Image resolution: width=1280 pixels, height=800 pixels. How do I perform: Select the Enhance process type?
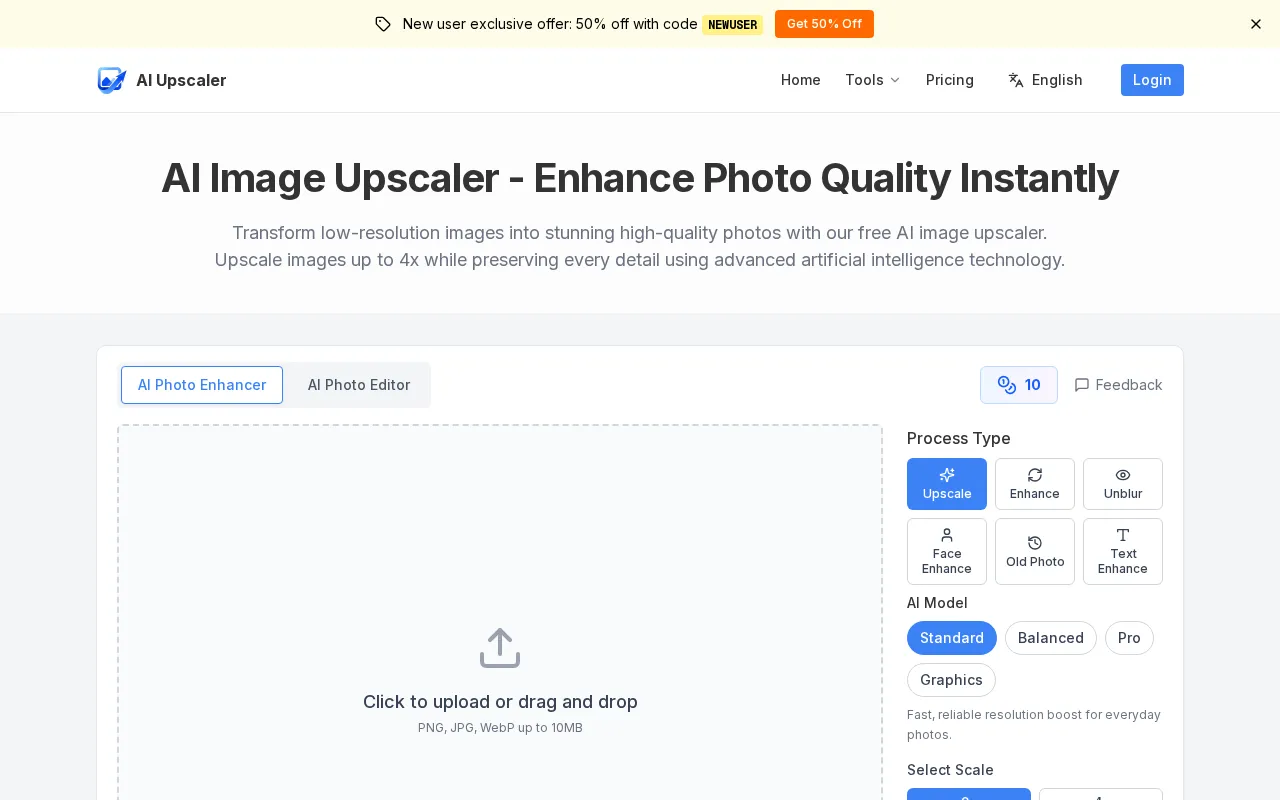[x=1035, y=484]
